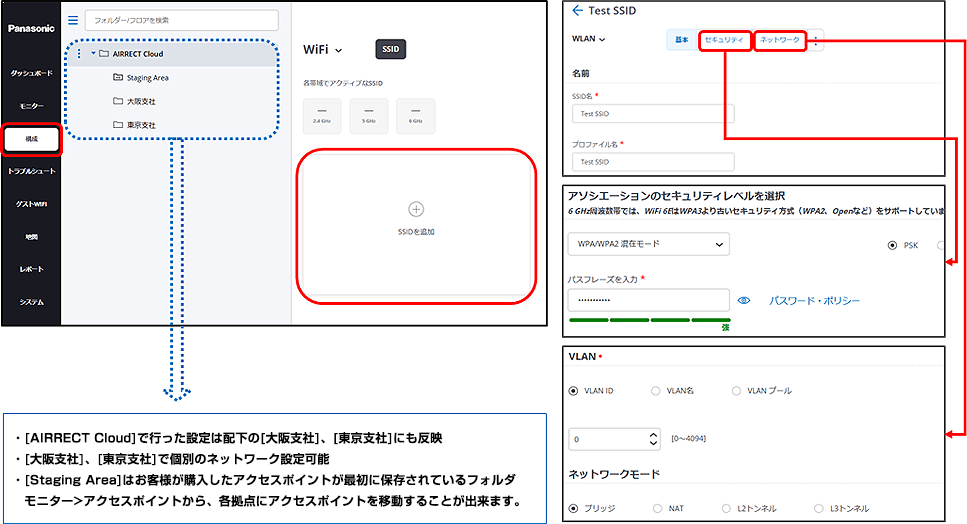Open the kebab menu next to AIRRECT Cloud
Image resolution: width=967 pixels, height=524 pixels.
point(79,54)
